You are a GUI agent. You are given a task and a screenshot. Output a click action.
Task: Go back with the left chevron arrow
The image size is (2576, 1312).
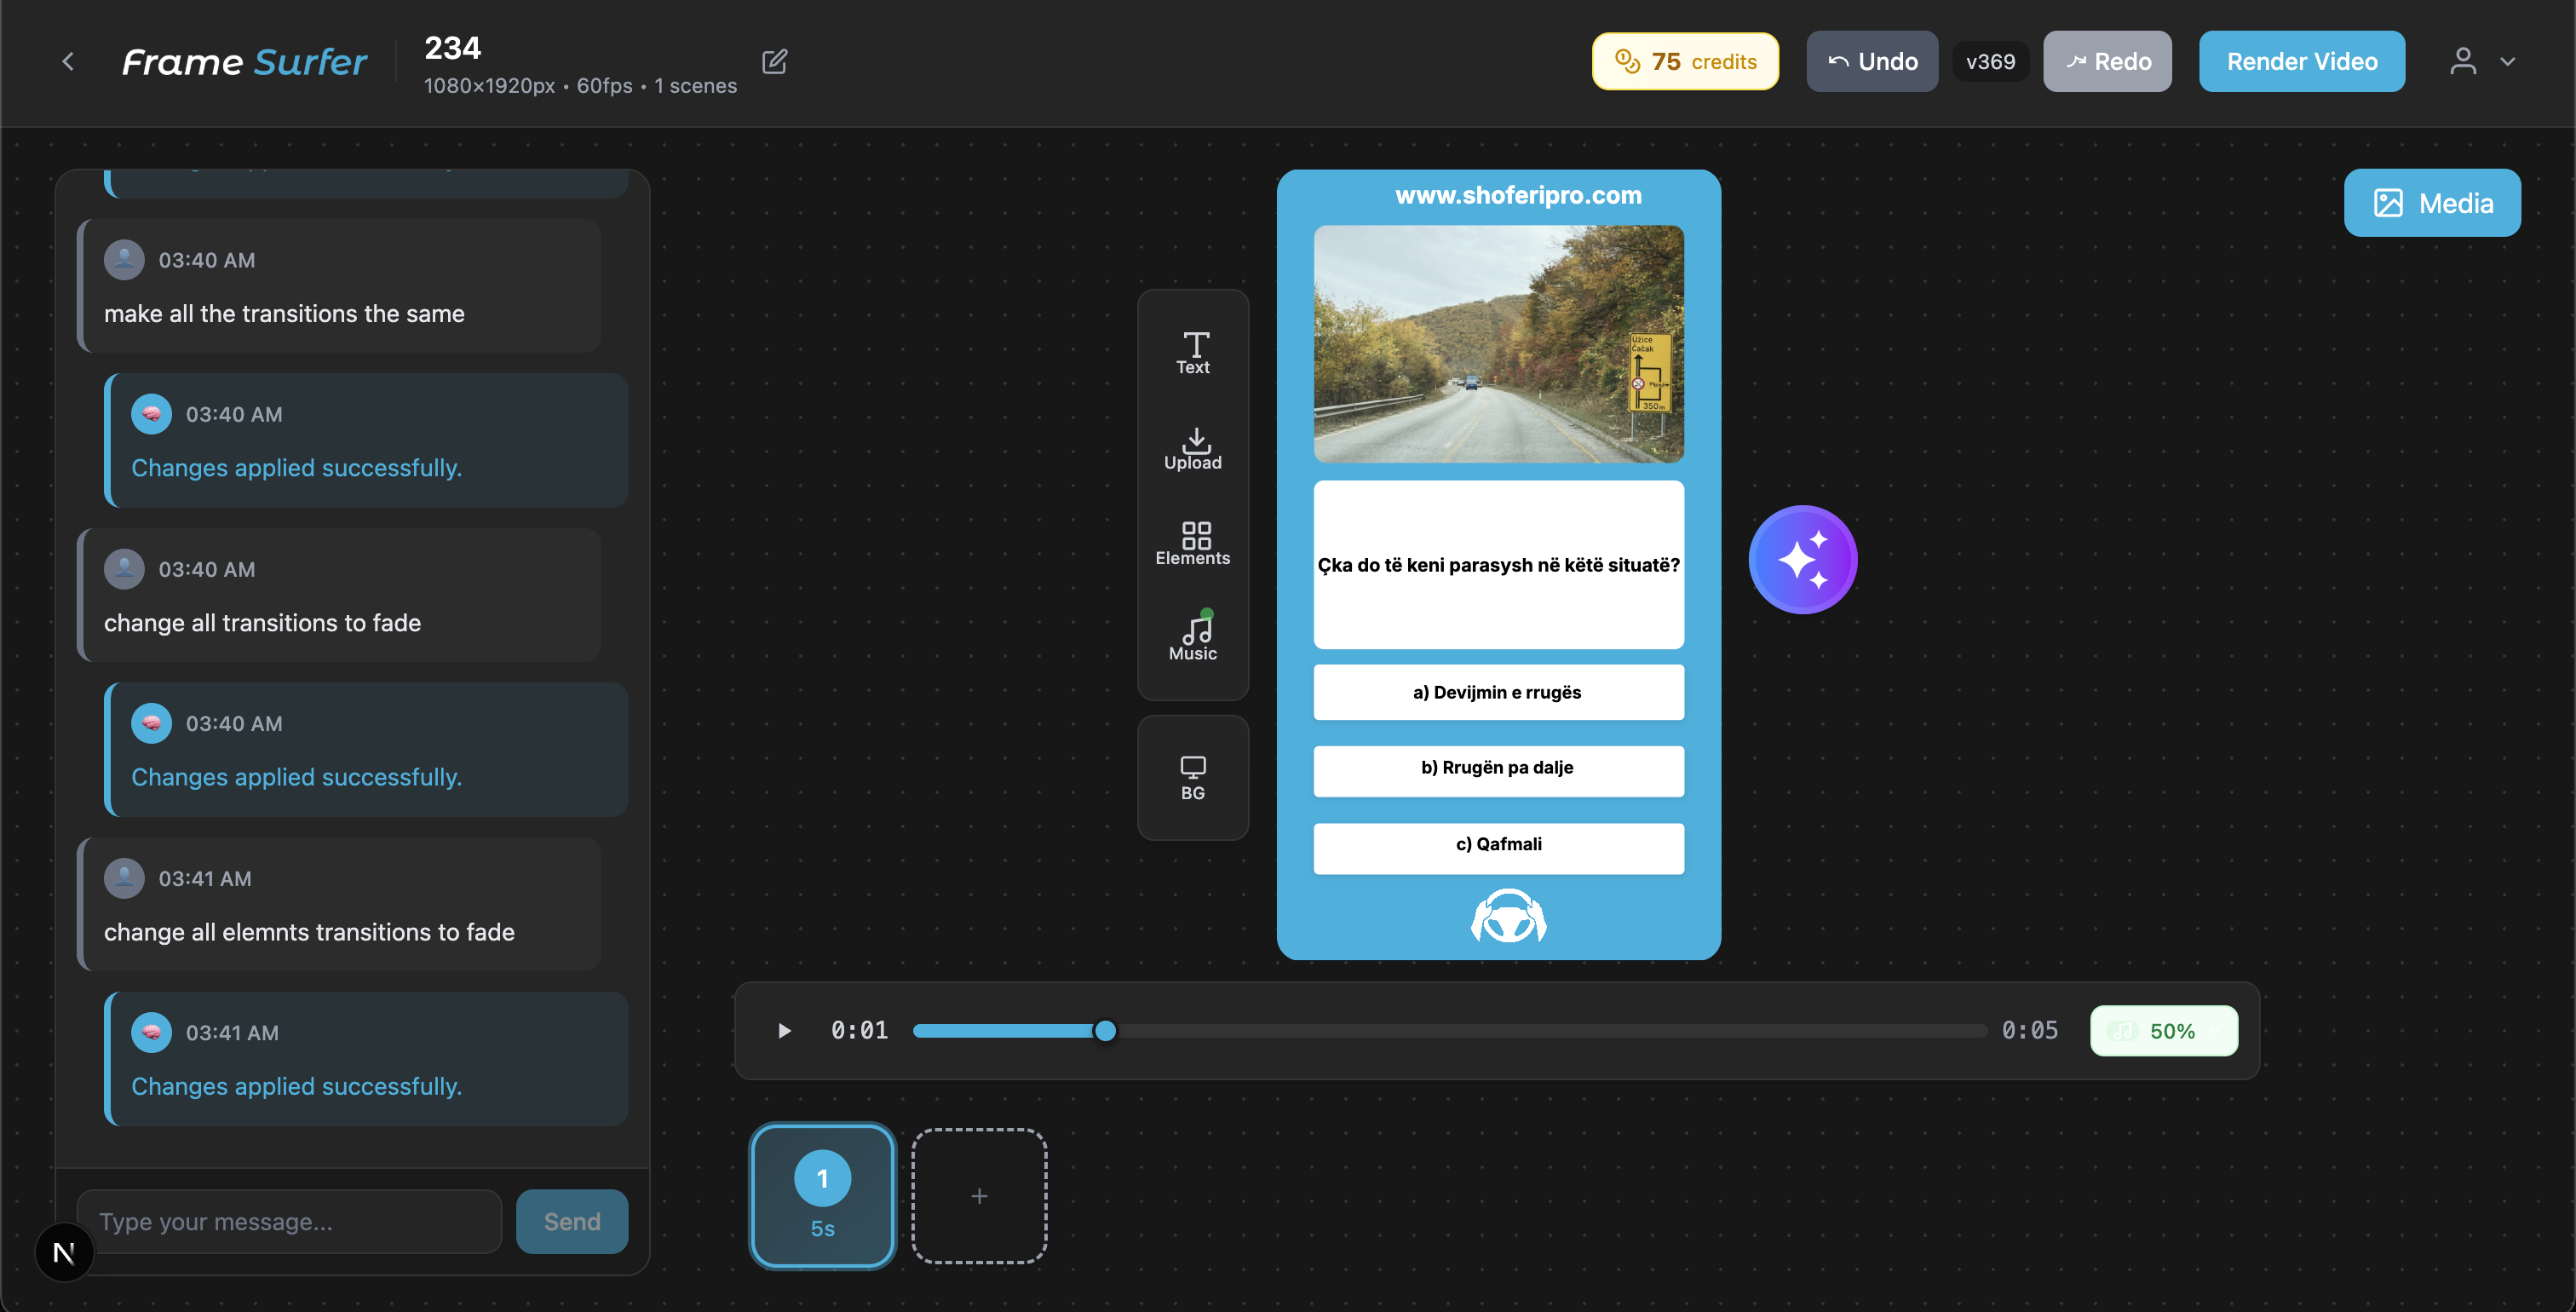[x=68, y=62]
